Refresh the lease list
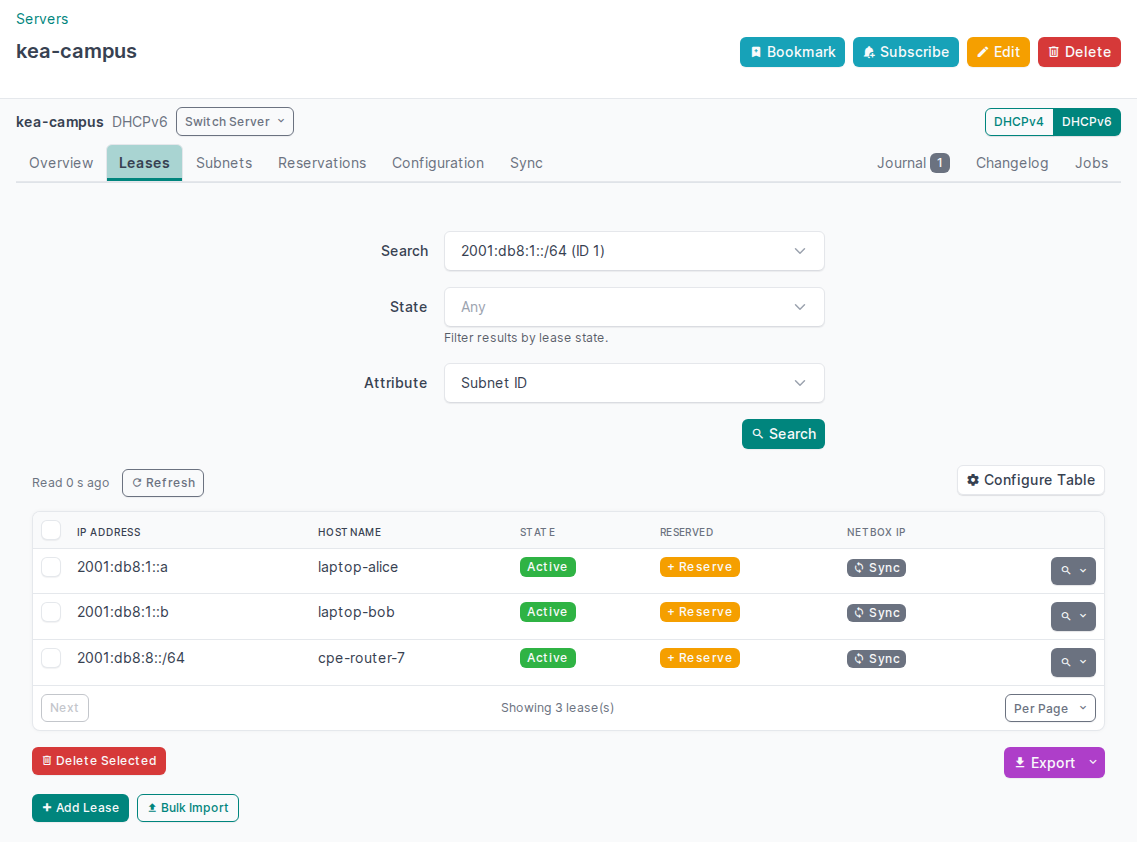 [163, 483]
